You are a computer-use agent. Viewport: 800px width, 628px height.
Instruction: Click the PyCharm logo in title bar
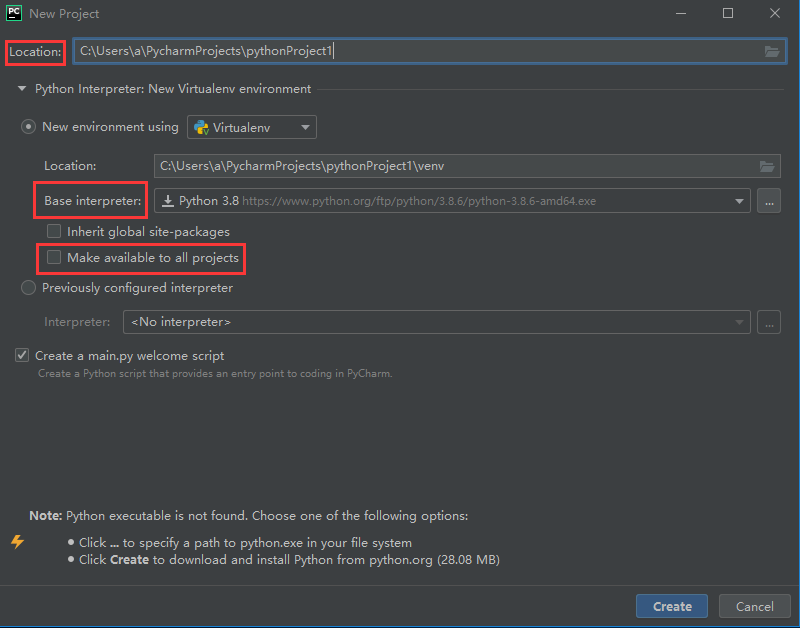click(14, 13)
